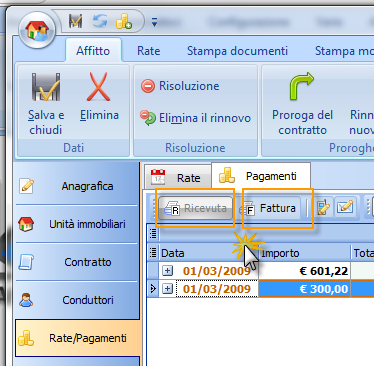Select the € 601,22 amount cell
Viewport: 374px width, 366px height.
coord(304,271)
